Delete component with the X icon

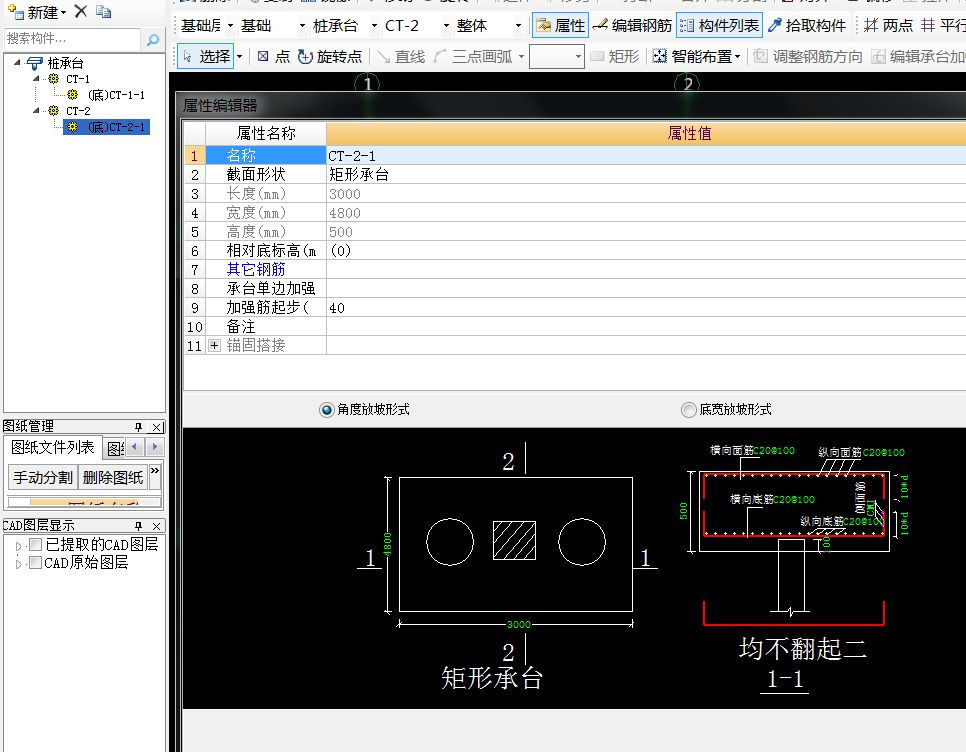tap(81, 11)
